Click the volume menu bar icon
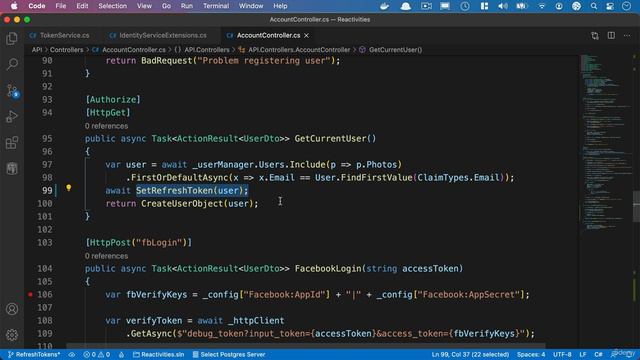640x360 pixels. coord(503,6)
